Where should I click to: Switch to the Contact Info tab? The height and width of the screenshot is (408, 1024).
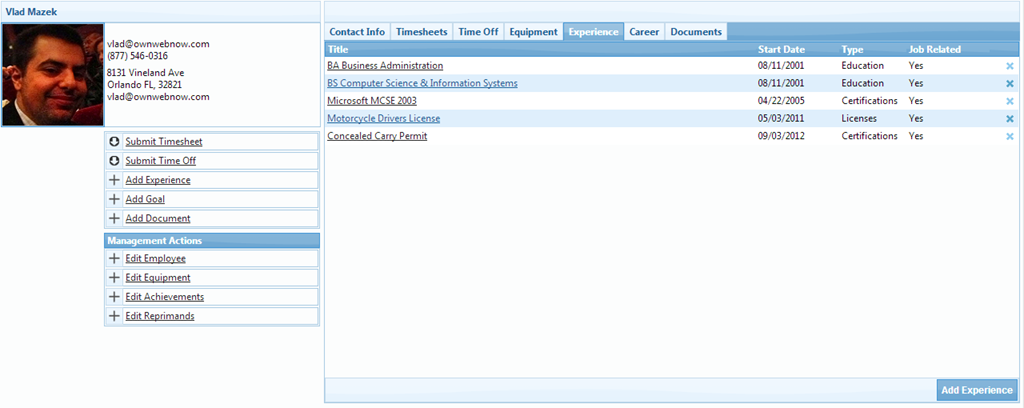pos(357,32)
